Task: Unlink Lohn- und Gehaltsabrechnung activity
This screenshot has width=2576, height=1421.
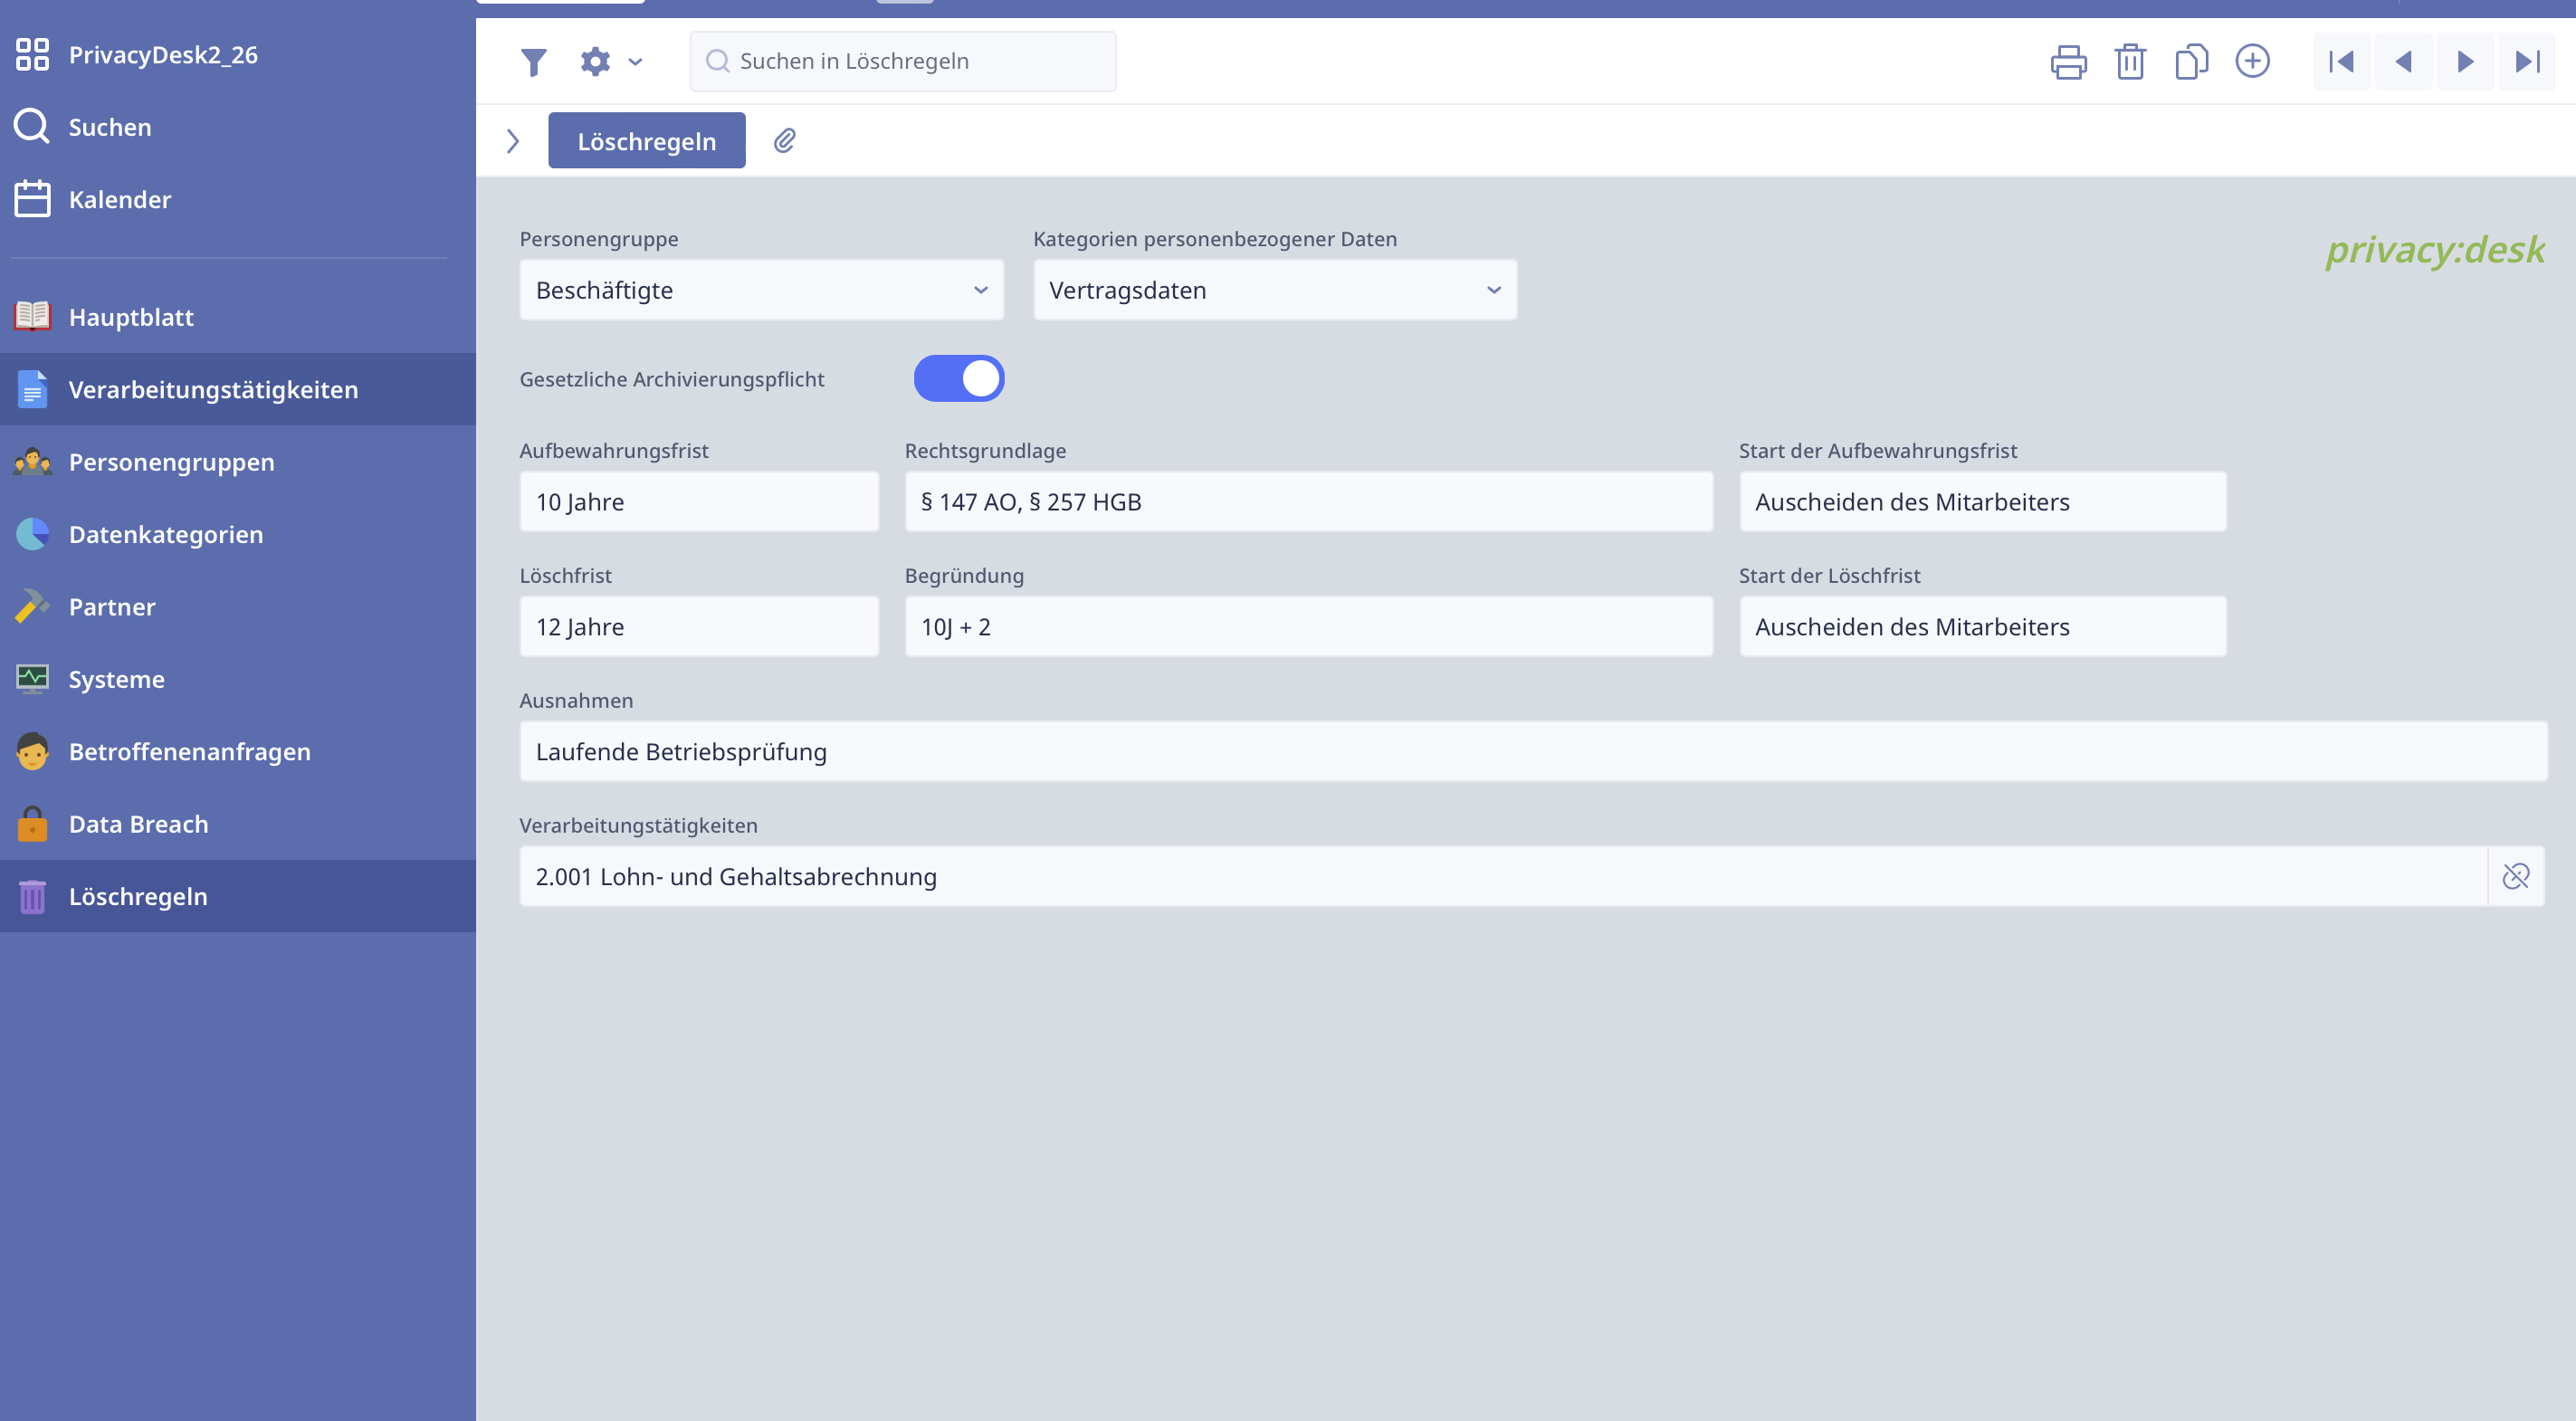Action: point(2515,876)
